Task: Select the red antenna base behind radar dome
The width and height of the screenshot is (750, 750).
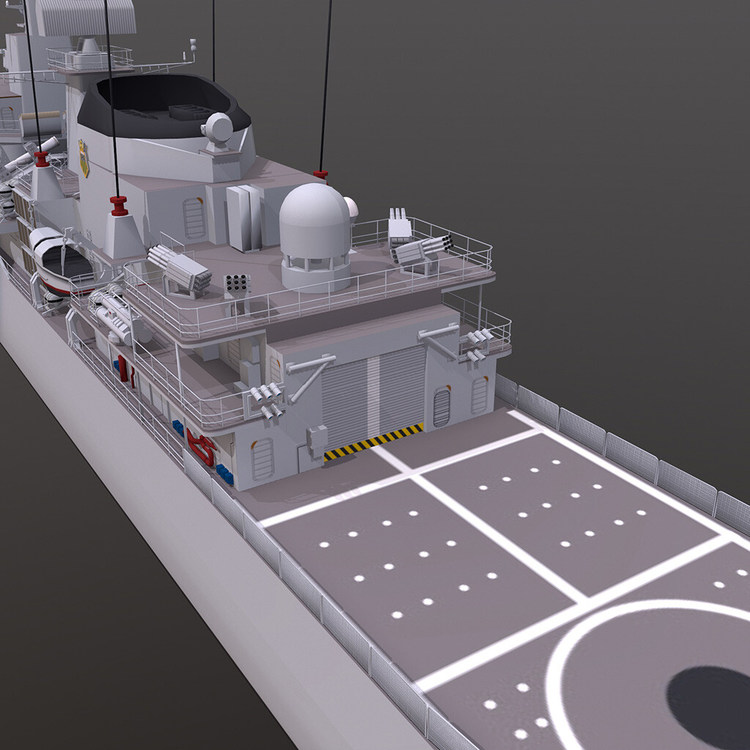Action: (321, 175)
